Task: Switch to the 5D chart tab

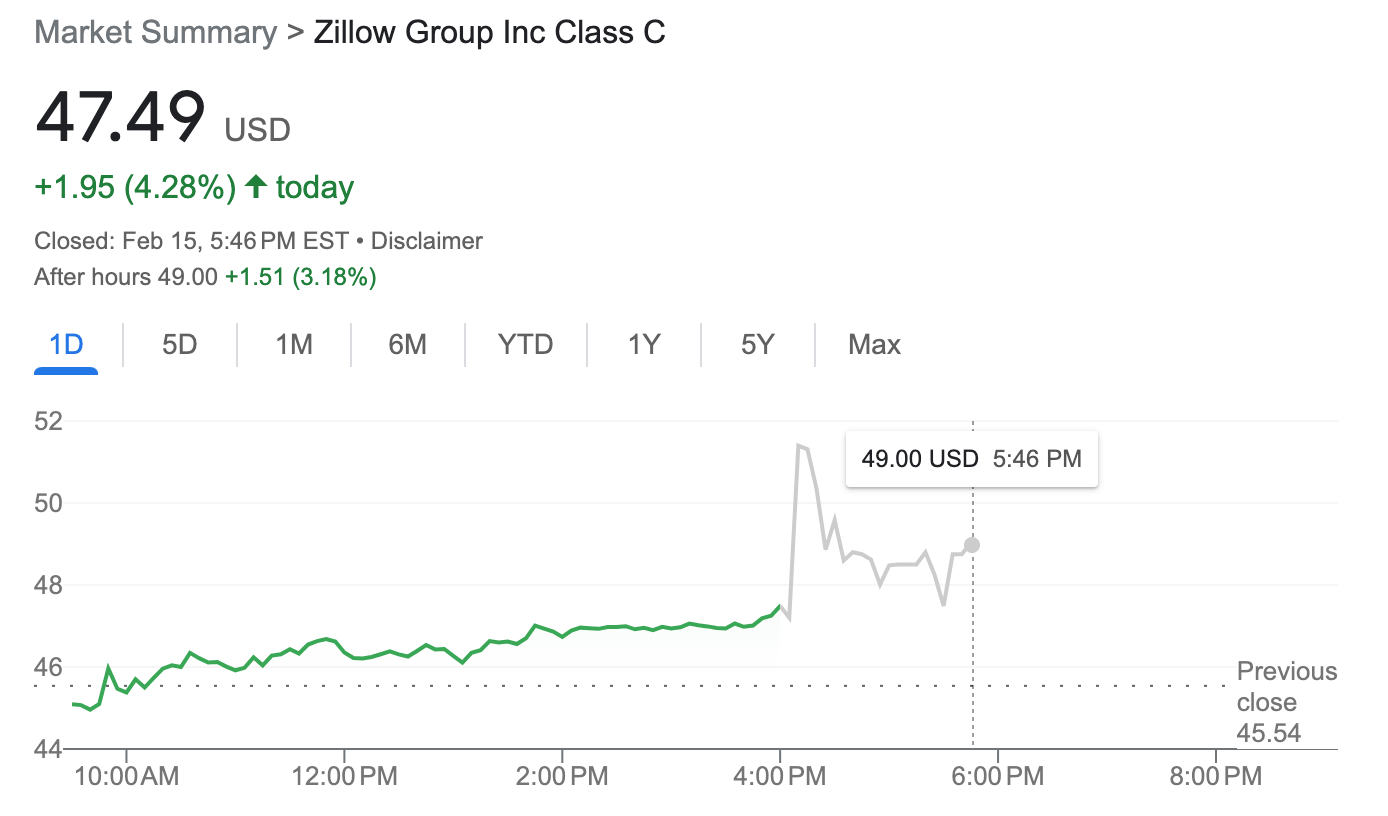Action: coord(180,345)
